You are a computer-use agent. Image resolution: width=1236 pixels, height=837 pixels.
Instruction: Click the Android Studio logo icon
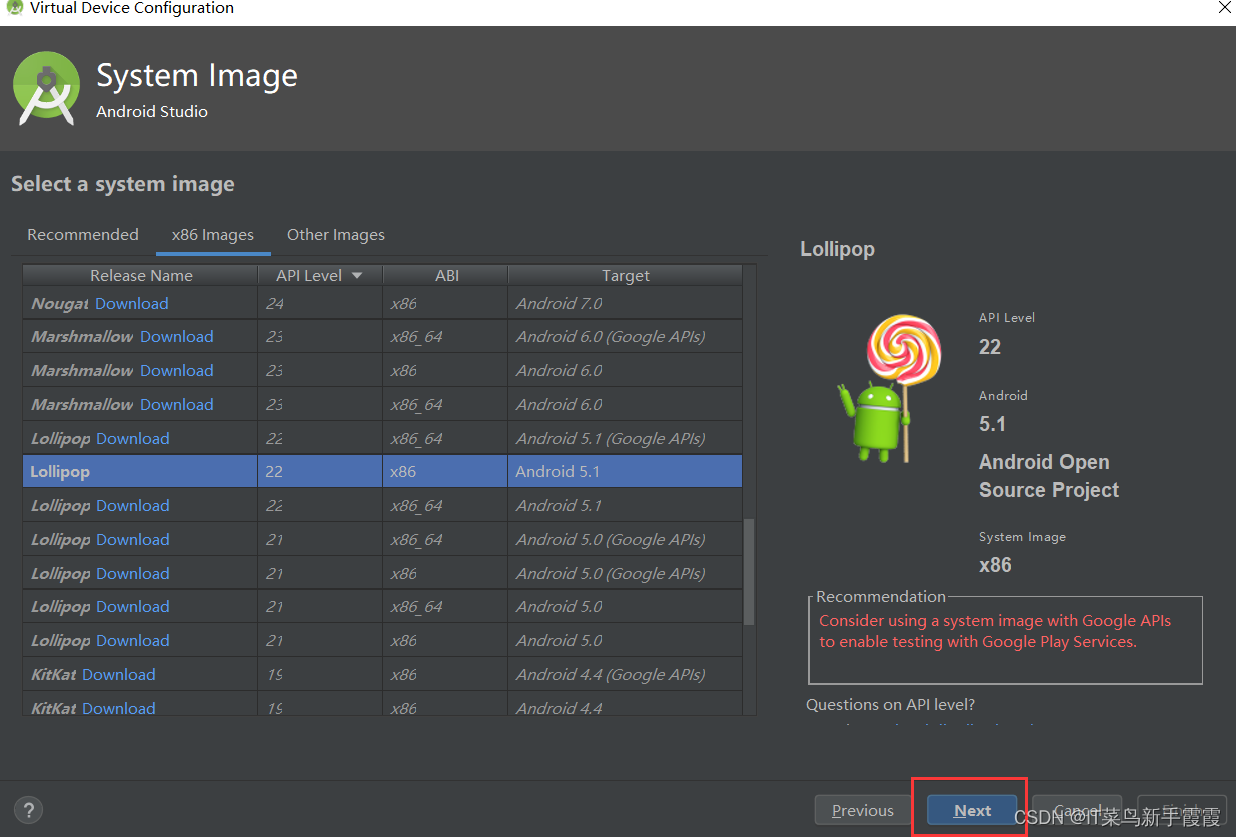pyautogui.click(x=46, y=87)
